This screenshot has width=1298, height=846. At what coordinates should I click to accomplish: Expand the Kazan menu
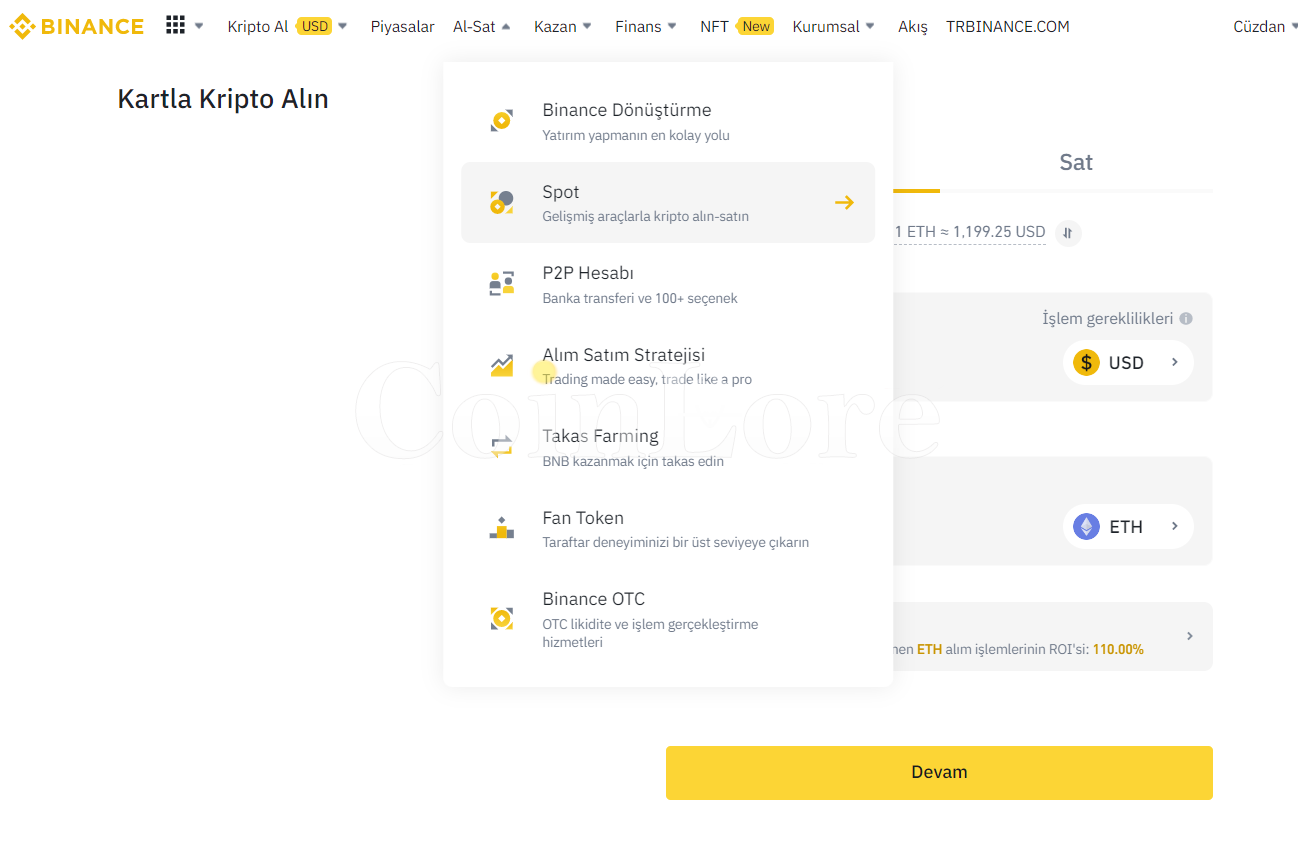coord(563,26)
